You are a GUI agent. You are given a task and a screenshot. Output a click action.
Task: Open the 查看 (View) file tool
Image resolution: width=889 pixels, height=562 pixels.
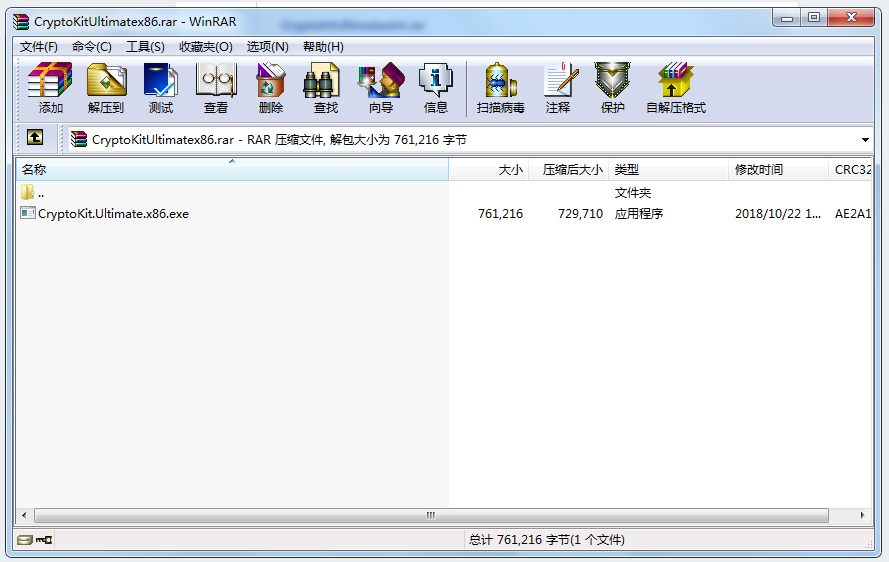click(216, 88)
